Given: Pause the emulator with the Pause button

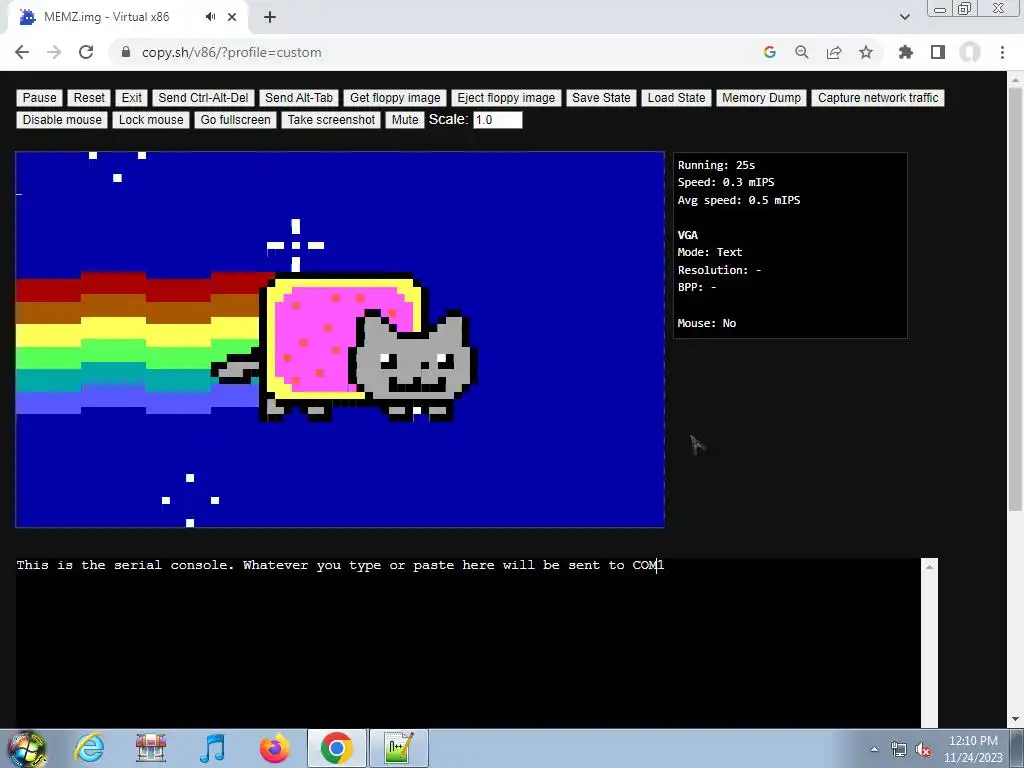Looking at the screenshot, I should 39,98.
